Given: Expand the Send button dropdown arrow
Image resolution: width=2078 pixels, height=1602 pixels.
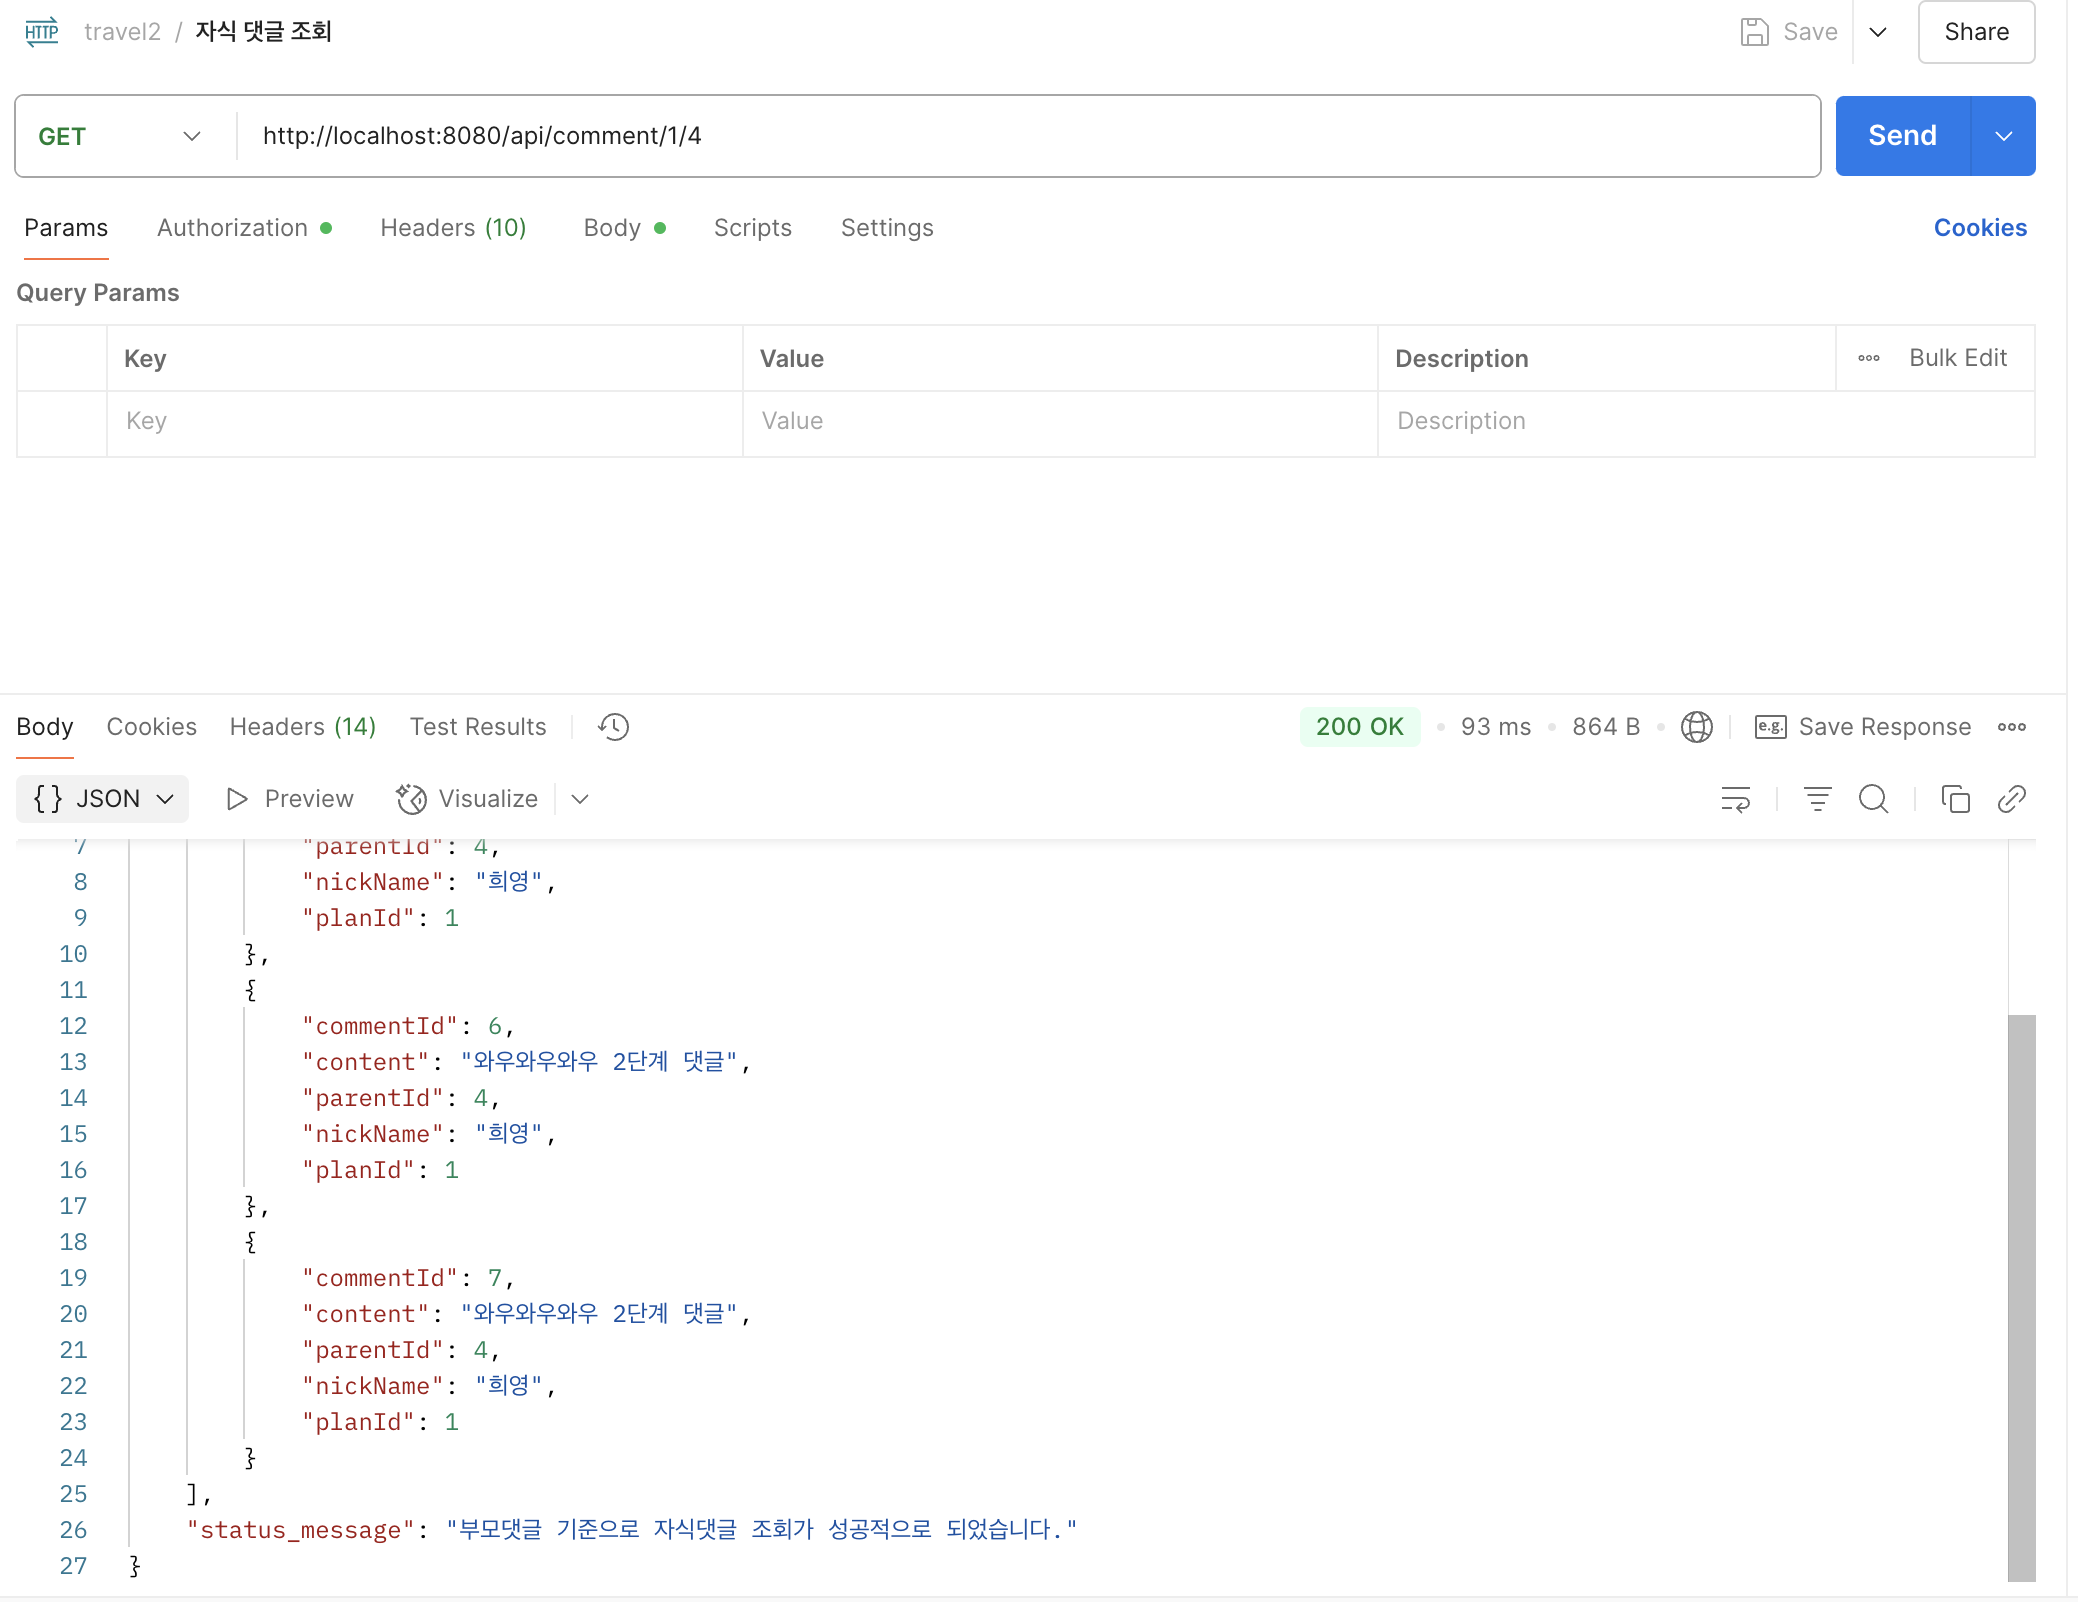Looking at the screenshot, I should pyautogui.click(x=2003, y=136).
